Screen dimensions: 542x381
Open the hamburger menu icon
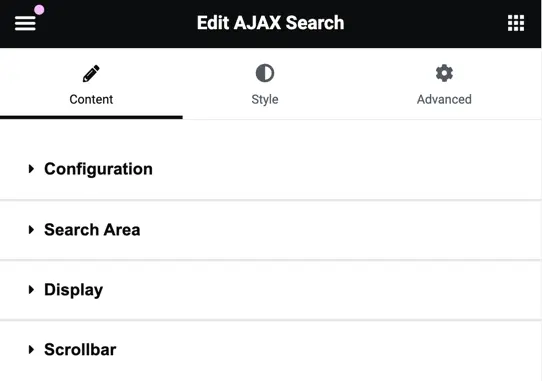click(x=25, y=23)
